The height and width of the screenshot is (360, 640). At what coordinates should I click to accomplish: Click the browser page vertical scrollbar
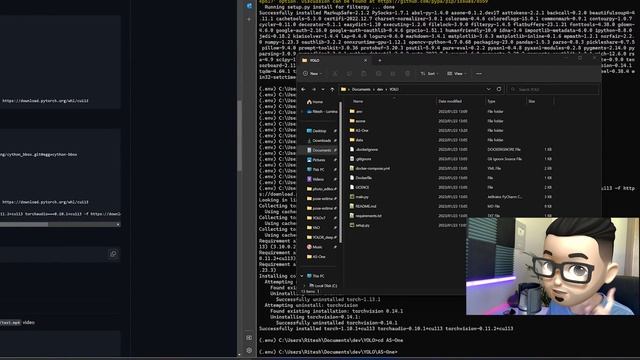point(240,135)
